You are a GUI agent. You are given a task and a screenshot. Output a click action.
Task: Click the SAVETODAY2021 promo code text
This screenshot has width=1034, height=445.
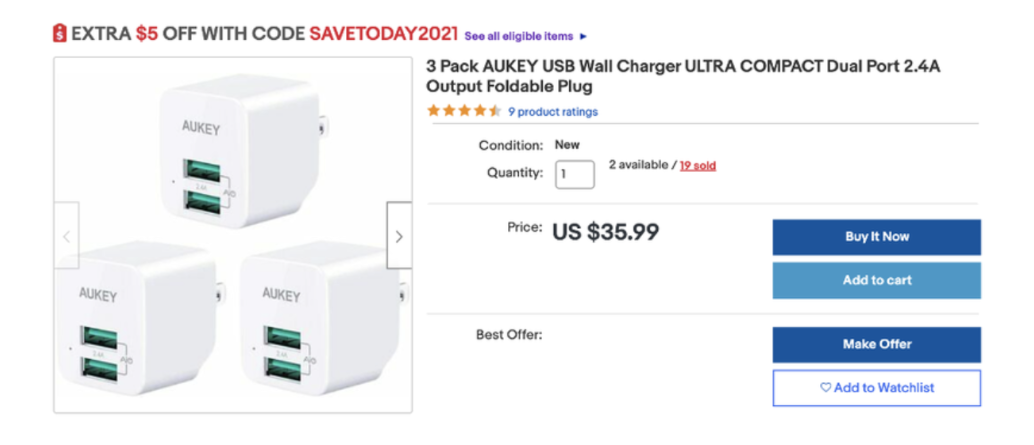click(x=383, y=33)
